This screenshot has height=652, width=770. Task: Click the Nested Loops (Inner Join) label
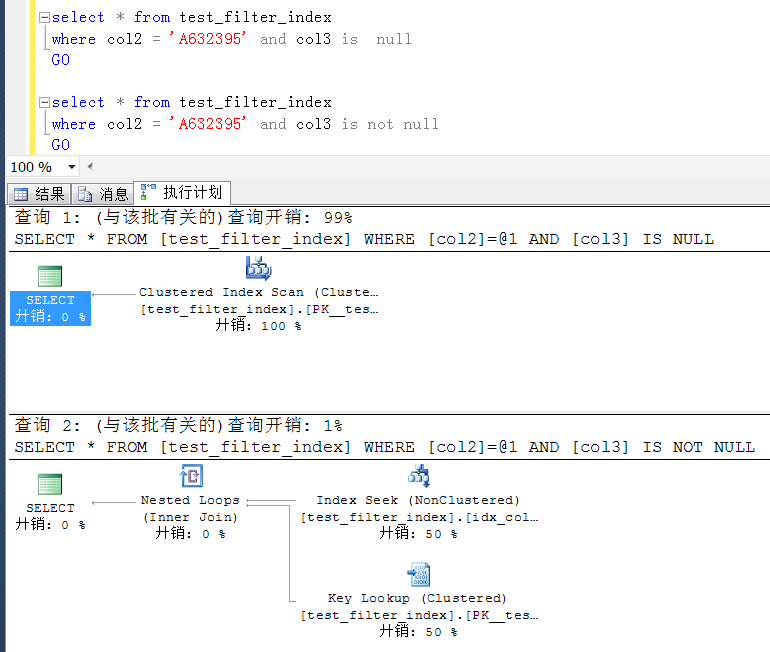click(190, 508)
